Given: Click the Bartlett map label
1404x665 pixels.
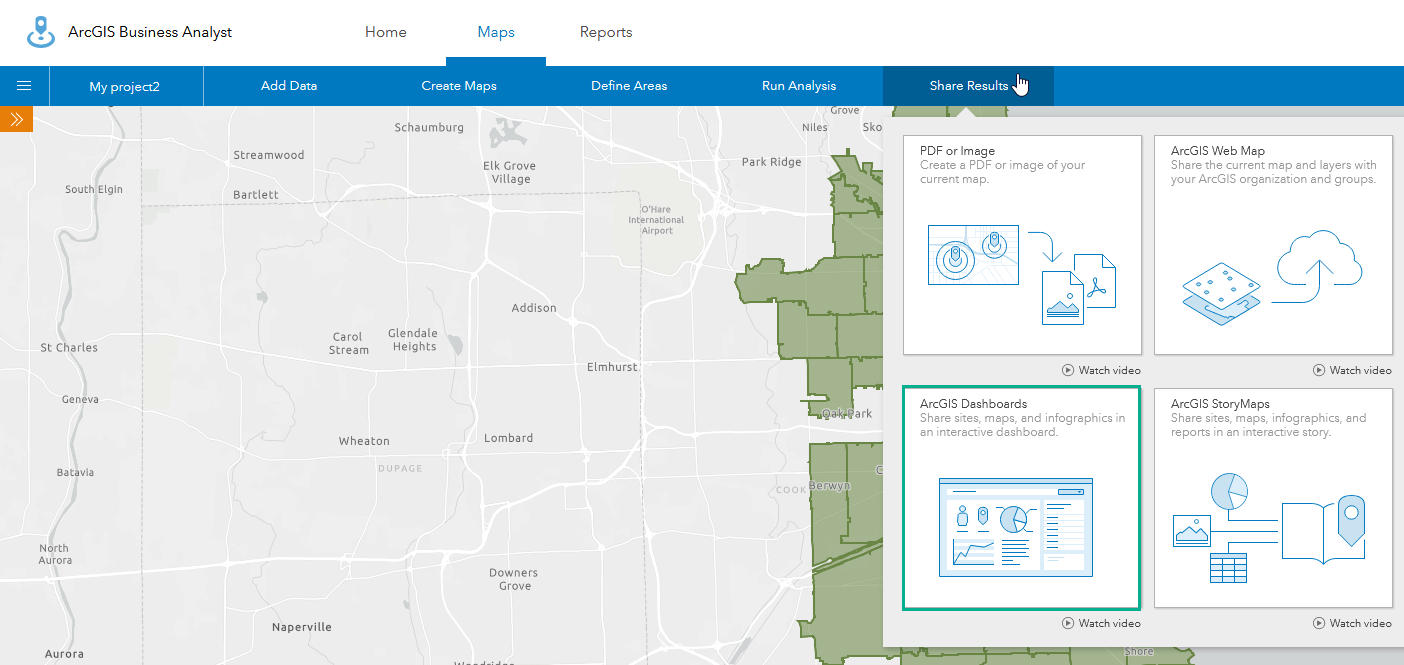Looking at the screenshot, I should coord(256,195).
